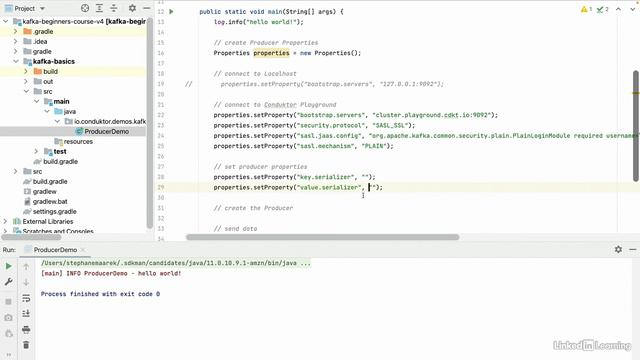Click the typo check indicator in editor corner
The height and width of the screenshot is (360, 640).
tap(602, 9)
